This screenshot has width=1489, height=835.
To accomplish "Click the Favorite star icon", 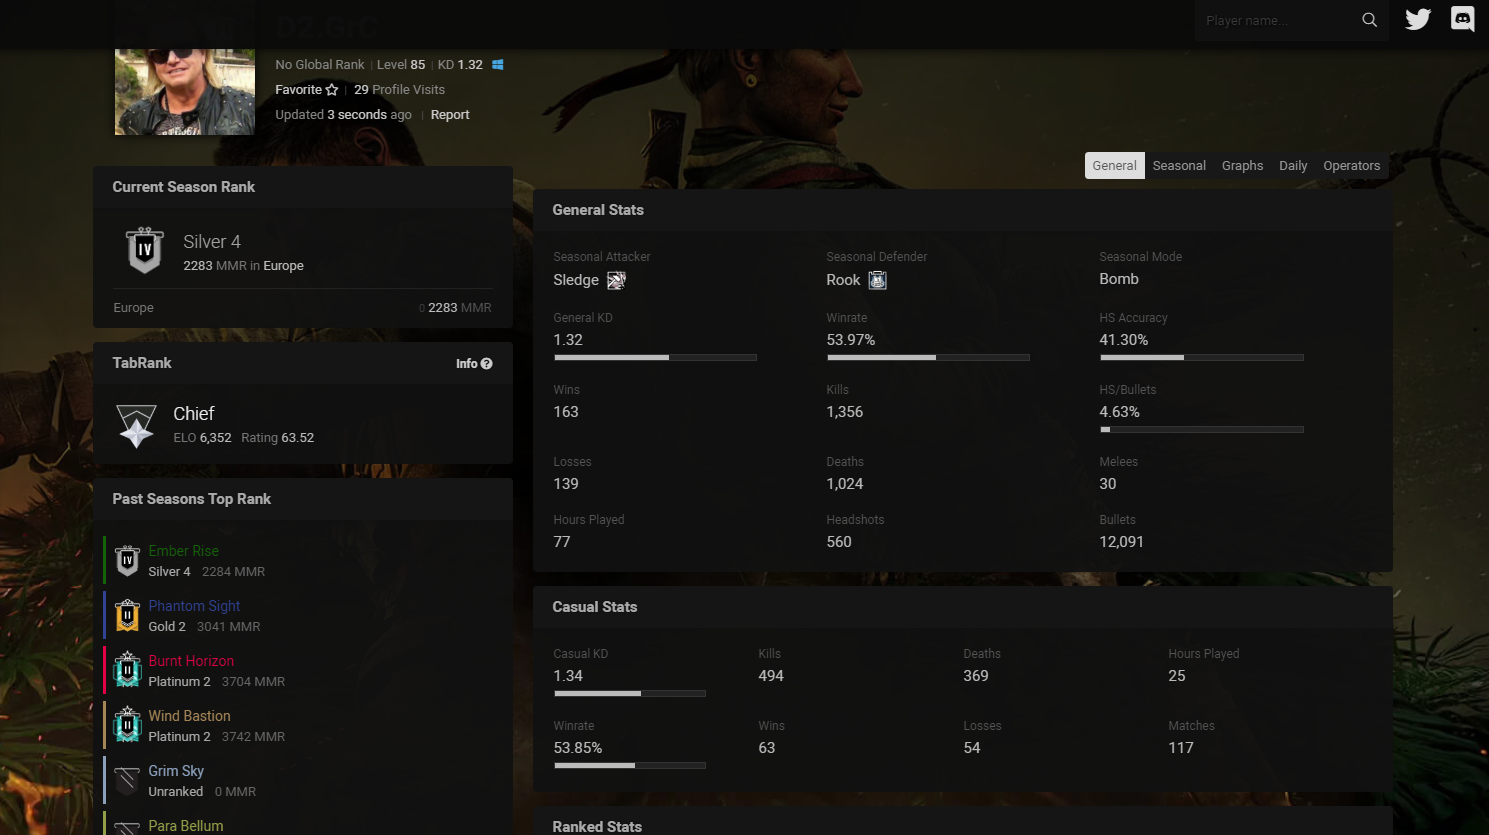I will pyautogui.click(x=332, y=90).
